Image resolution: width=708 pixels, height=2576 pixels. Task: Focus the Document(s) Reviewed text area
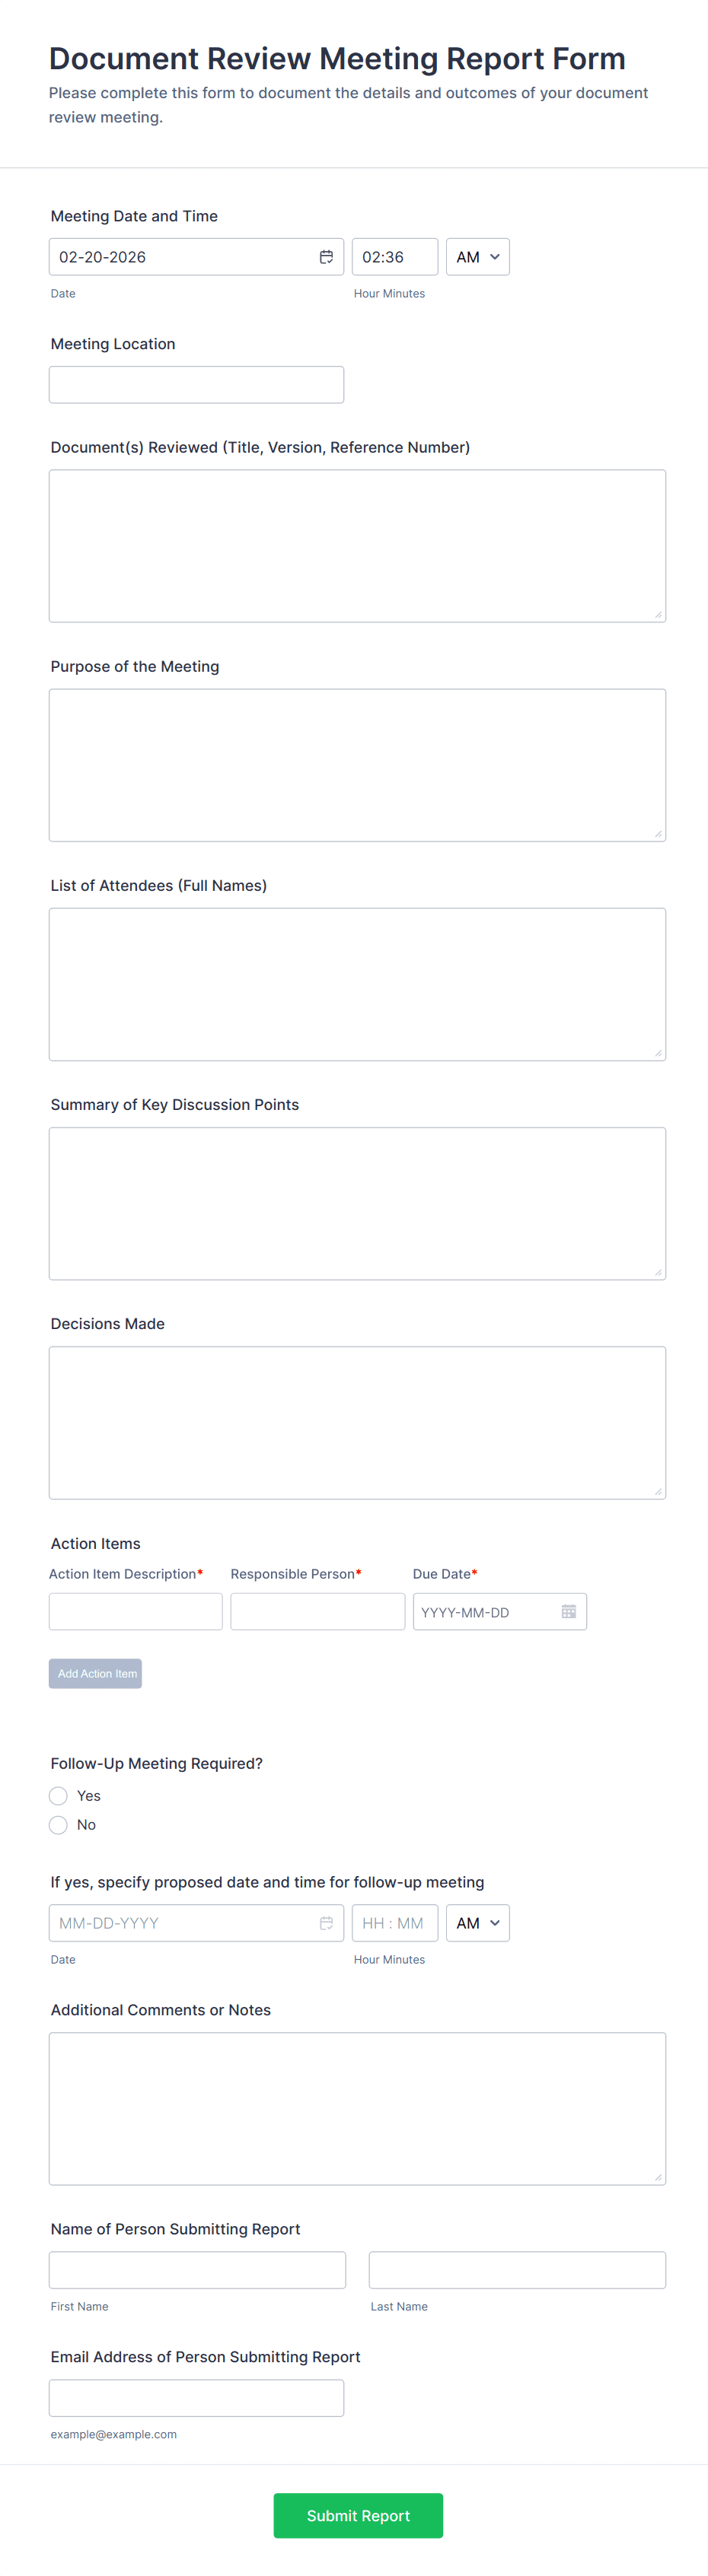(357, 546)
